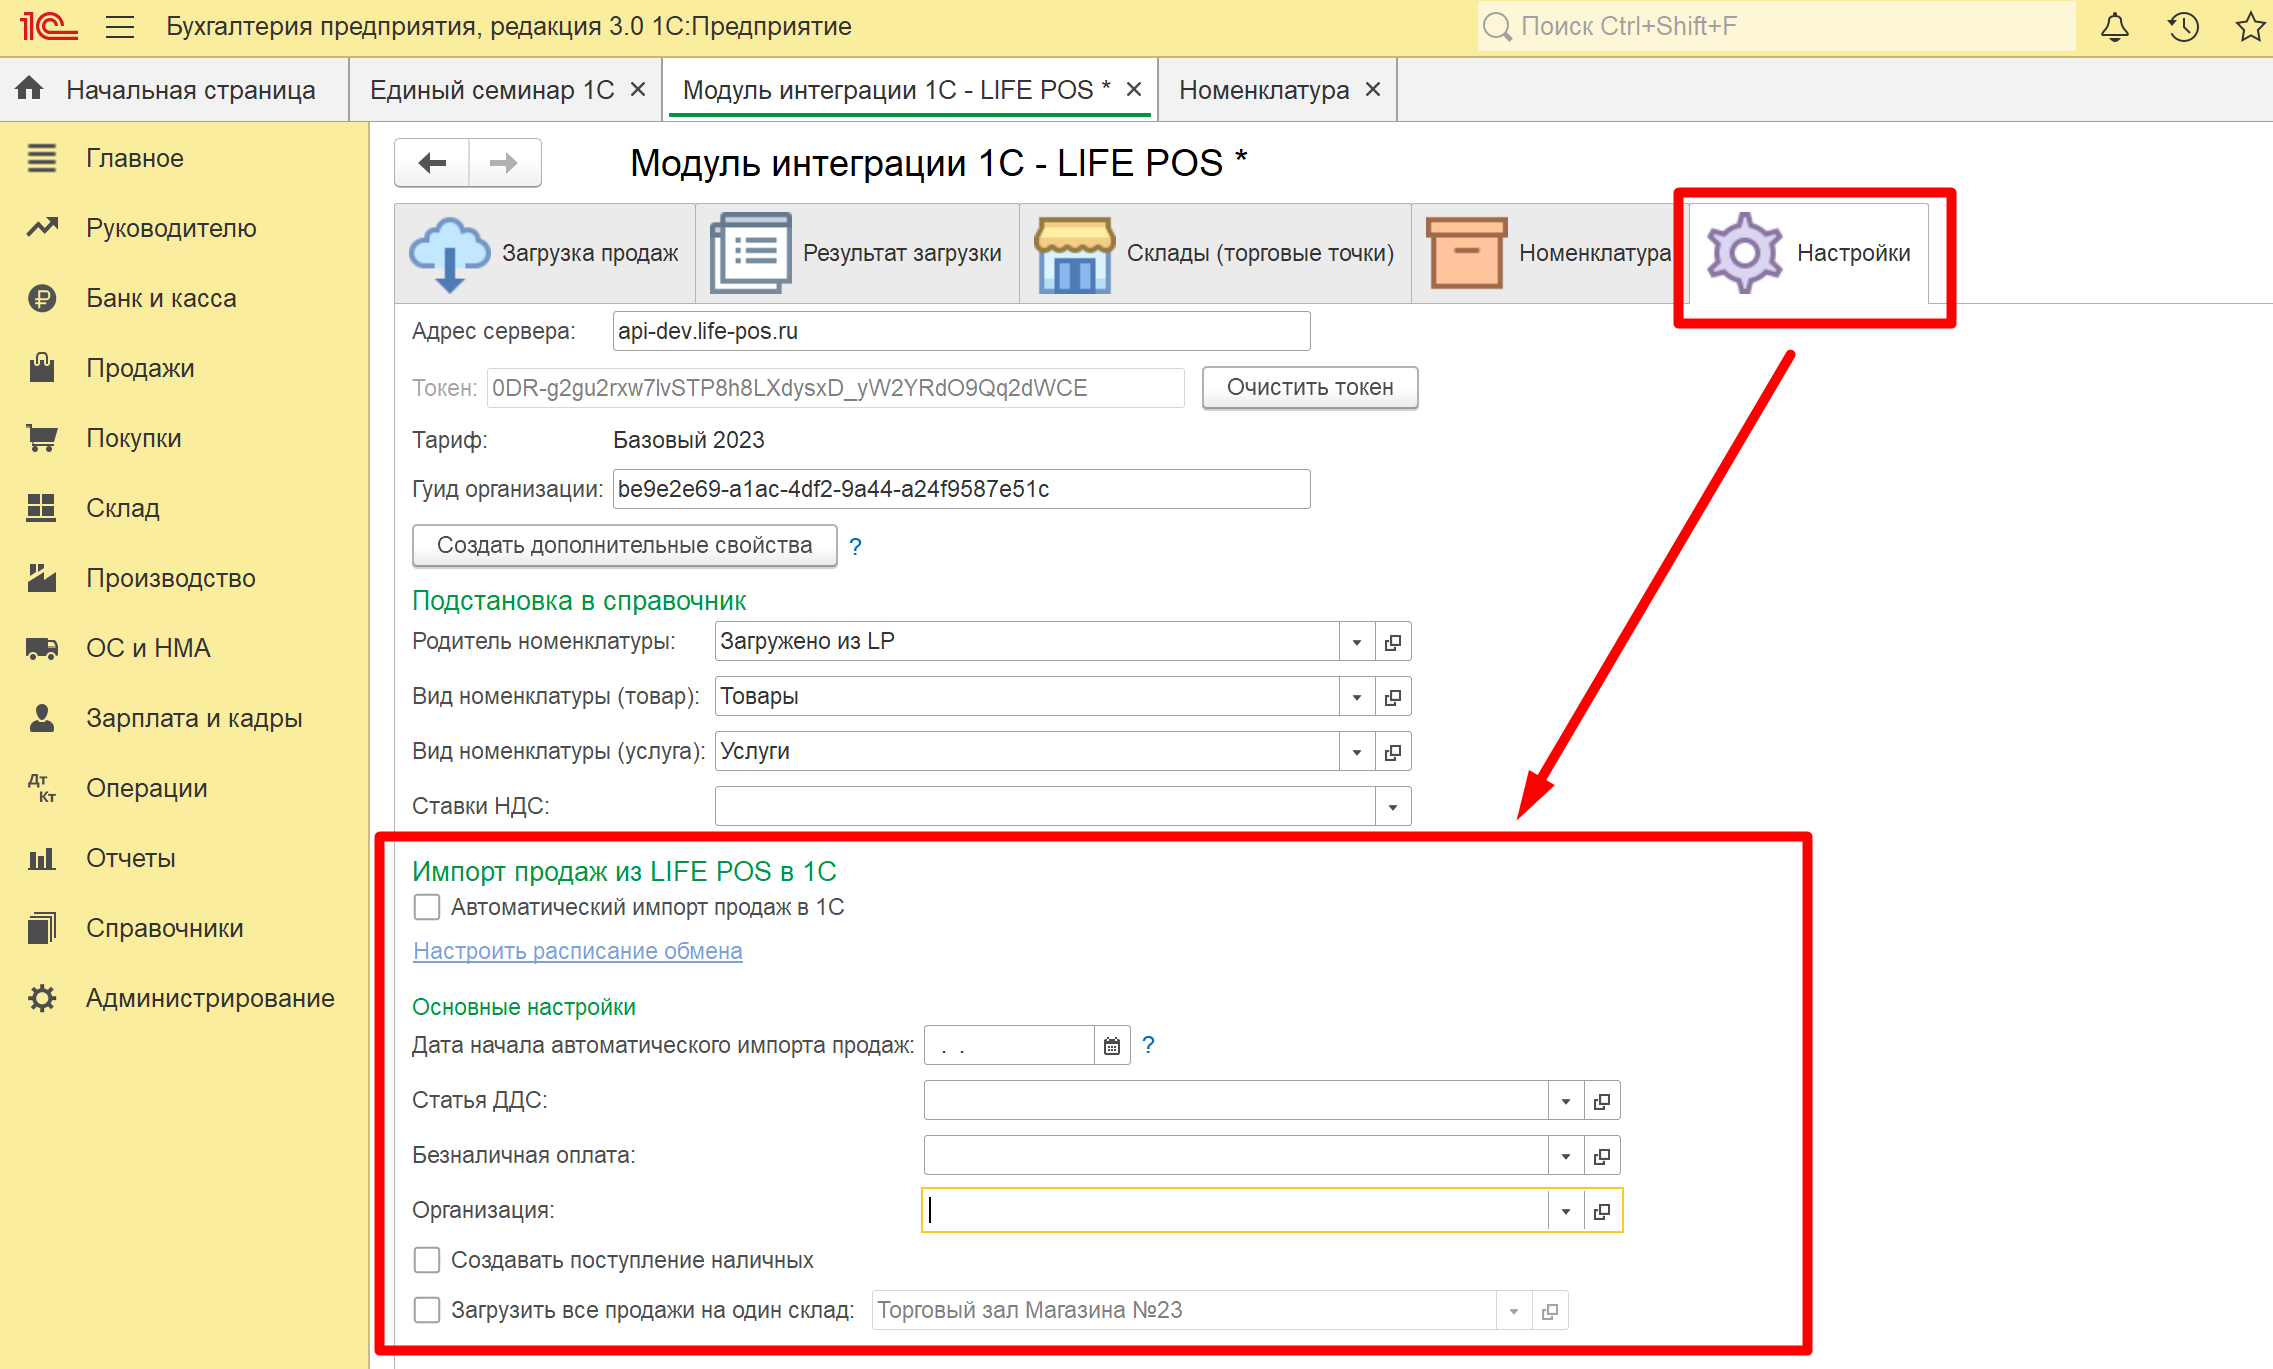Open notifications bell icon

click(x=2114, y=27)
